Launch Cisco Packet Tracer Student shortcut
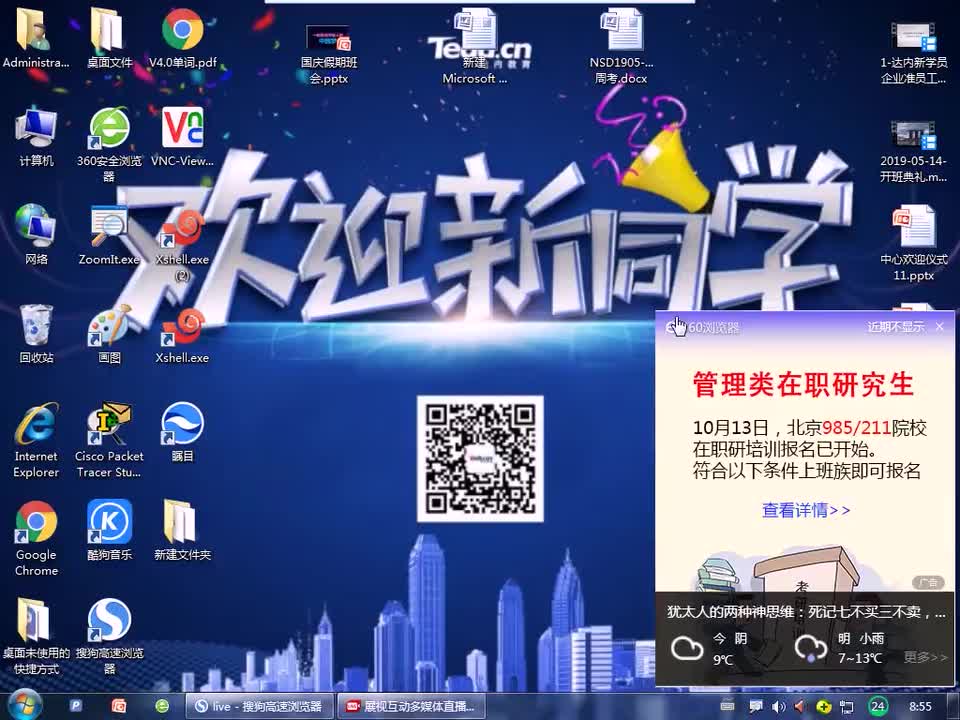 [109, 440]
